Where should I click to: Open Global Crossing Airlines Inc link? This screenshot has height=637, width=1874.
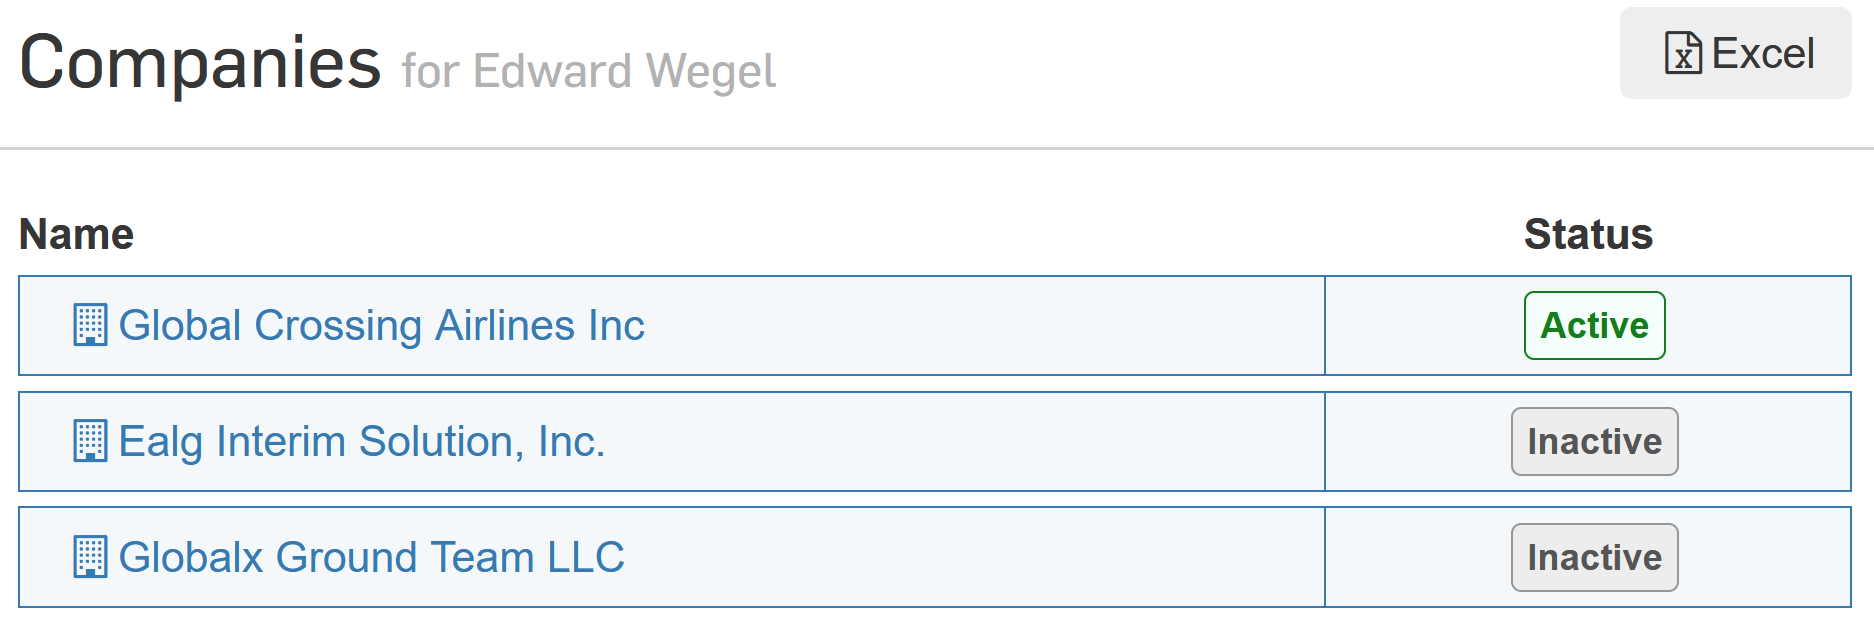382,326
